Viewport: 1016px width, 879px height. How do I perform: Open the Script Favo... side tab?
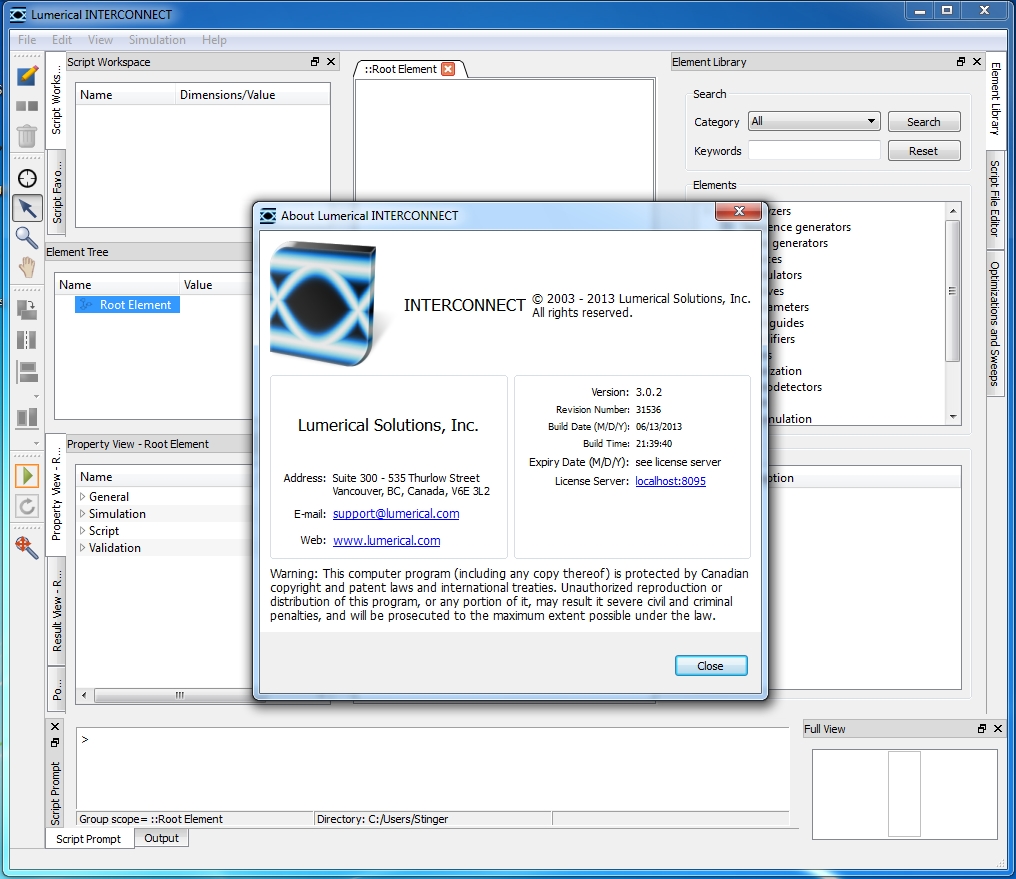pyautogui.click(x=57, y=192)
